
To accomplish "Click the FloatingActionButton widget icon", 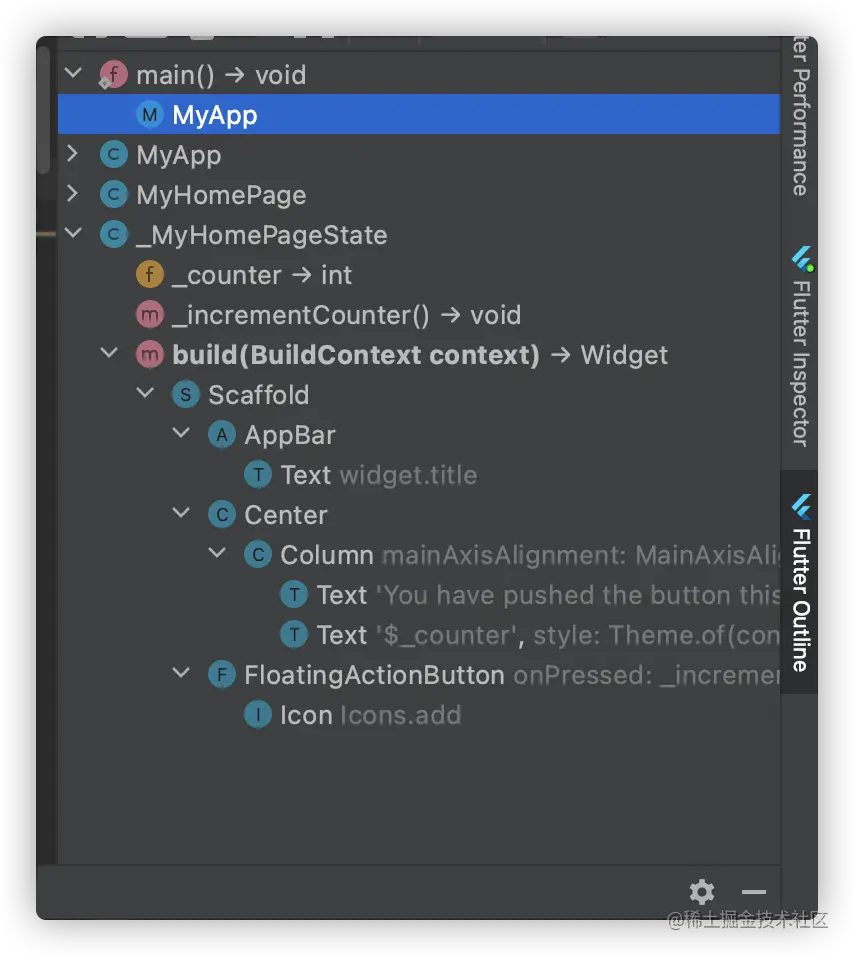I will (221, 675).
